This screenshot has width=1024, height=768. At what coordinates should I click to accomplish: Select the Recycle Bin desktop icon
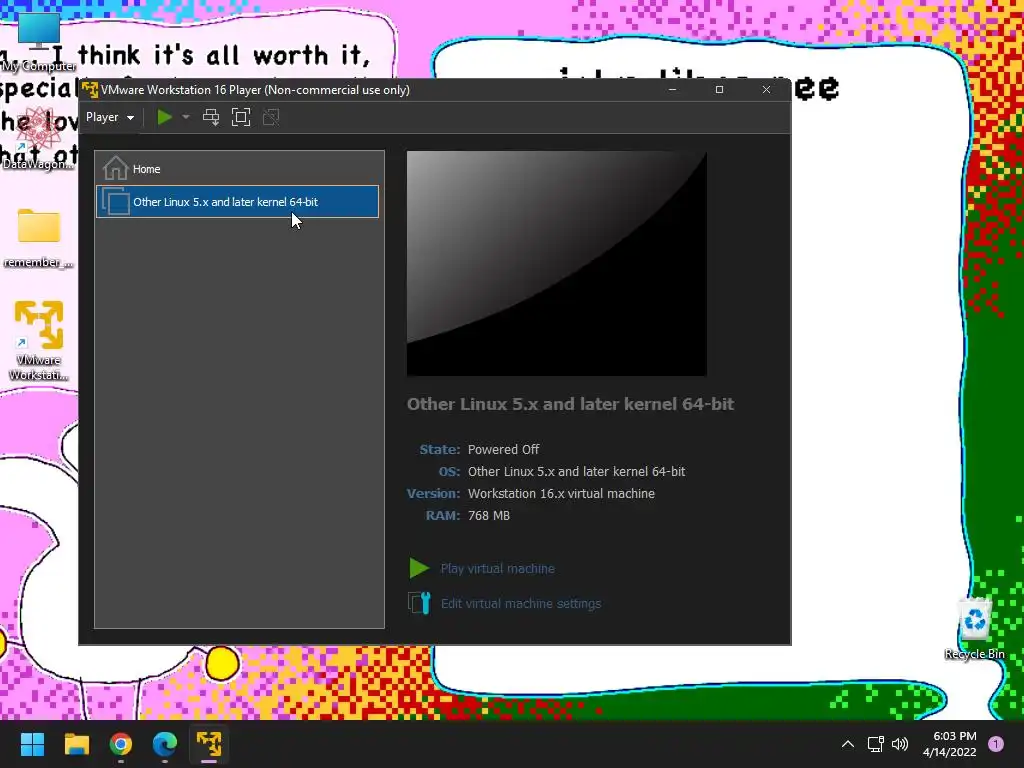tap(974, 630)
